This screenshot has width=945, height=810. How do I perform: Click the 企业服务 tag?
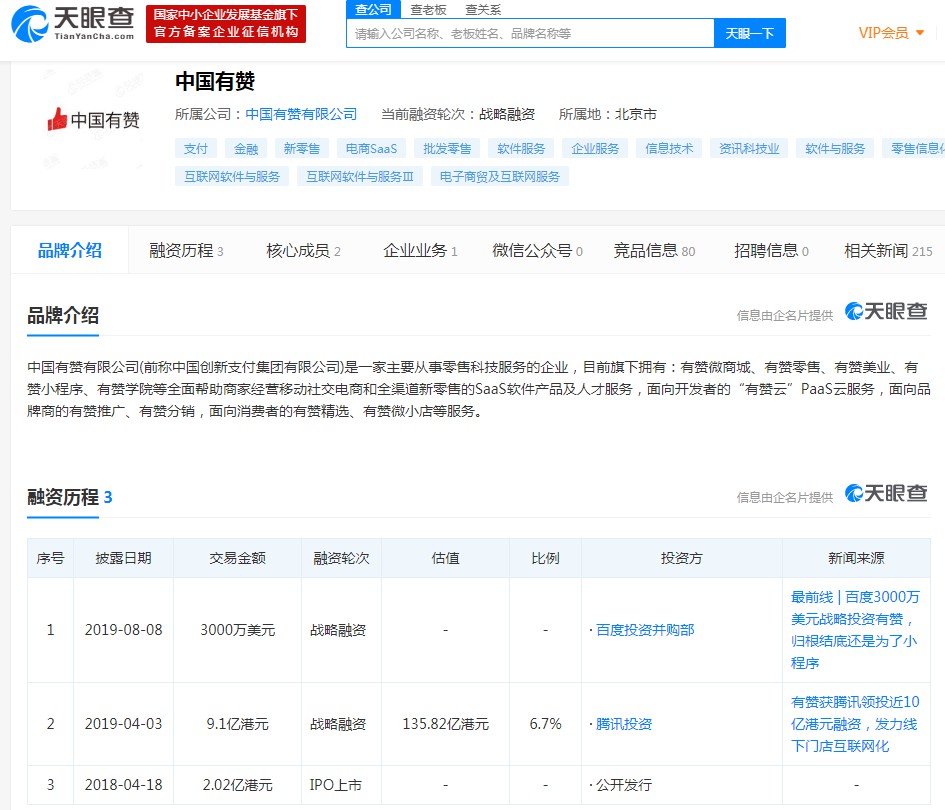point(595,148)
